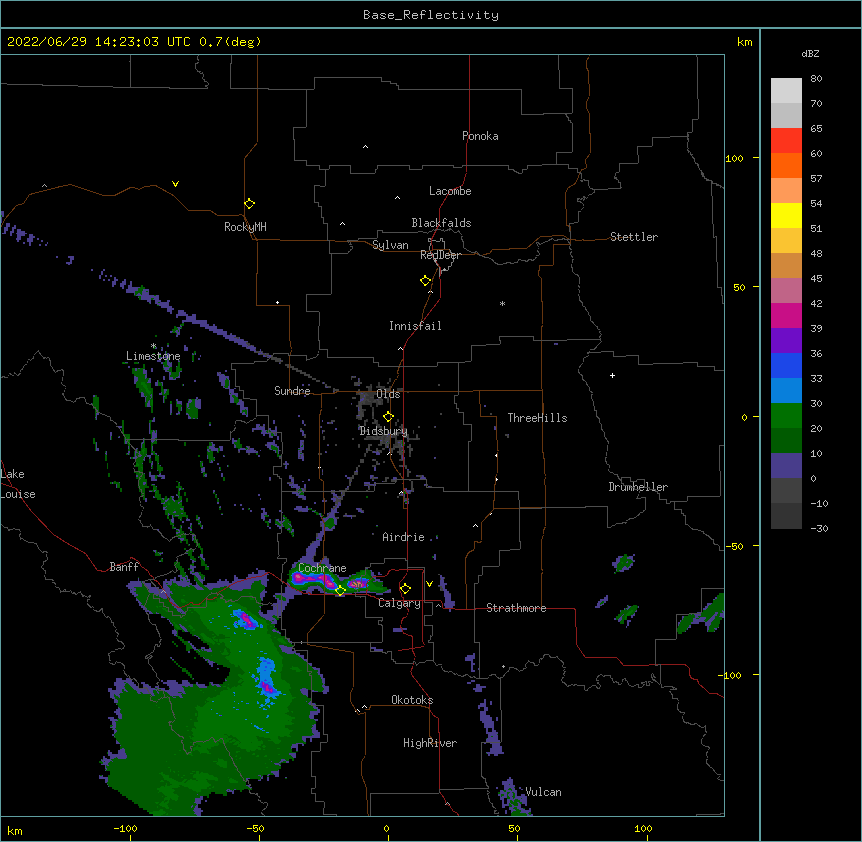Select the white plus marker north of Drumheller
Viewport: 862px width, 842px height.
(x=612, y=375)
